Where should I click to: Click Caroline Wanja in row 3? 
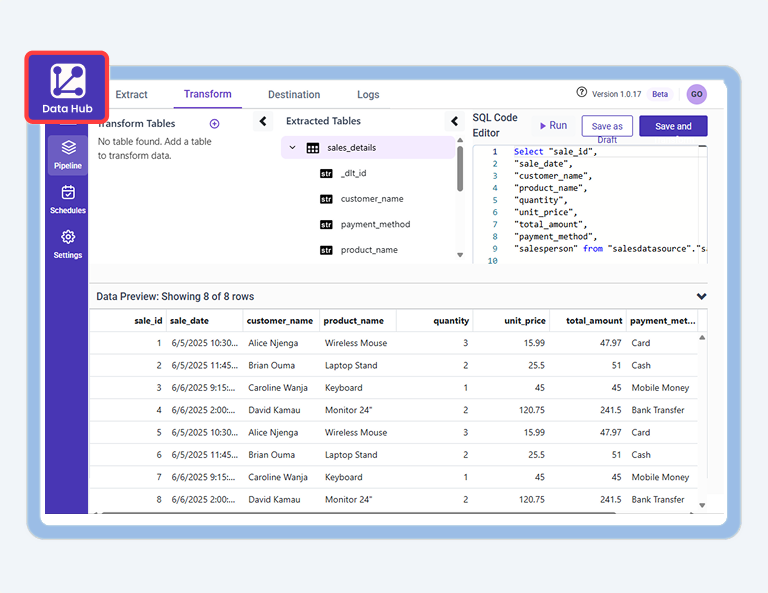[278, 388]
